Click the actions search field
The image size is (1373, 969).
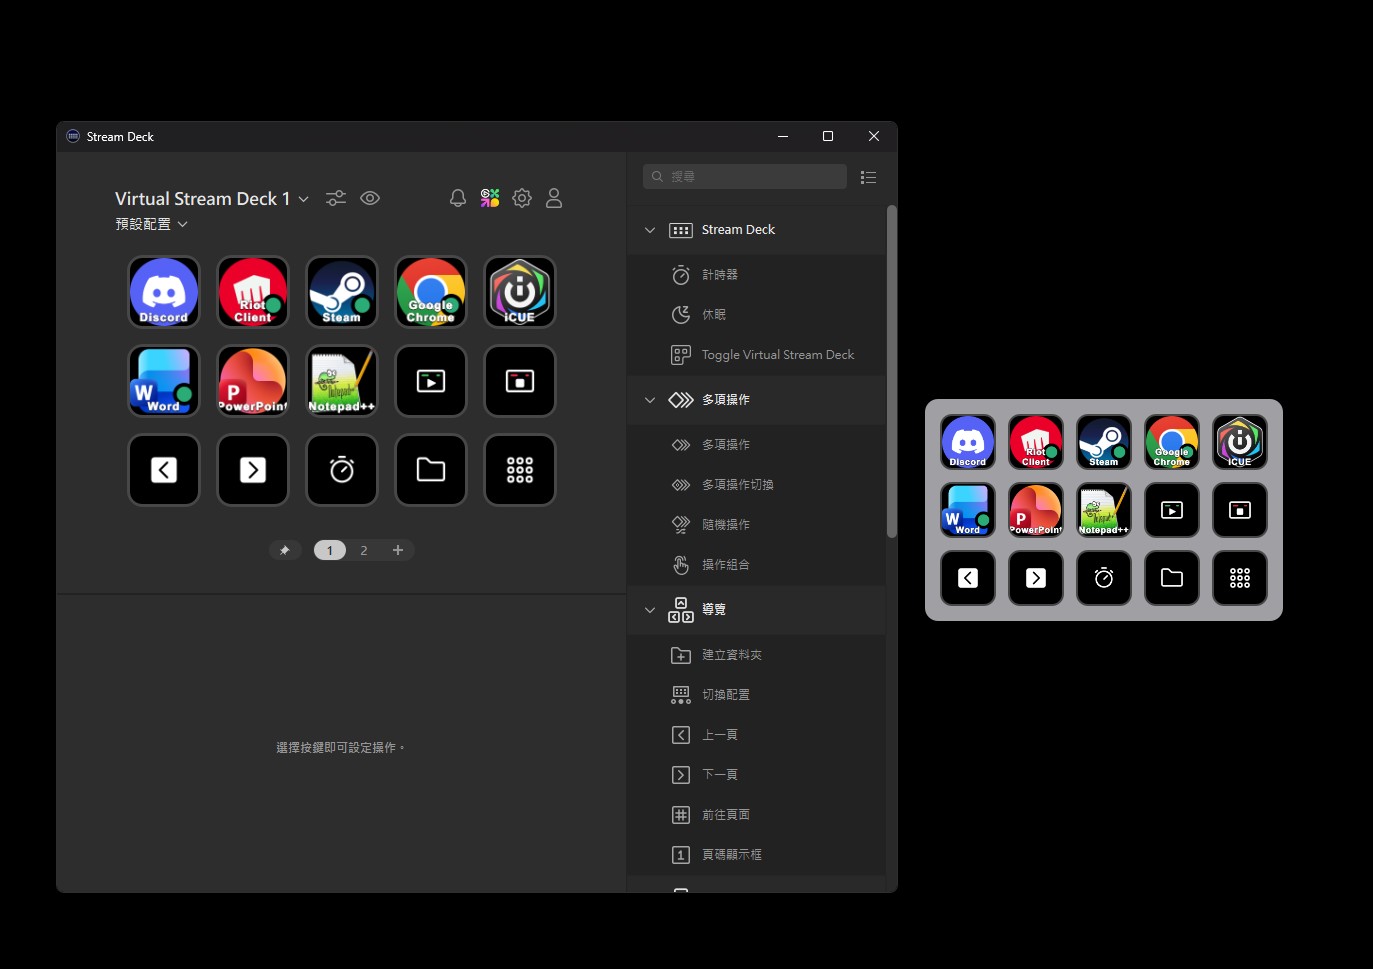tap(745, 177)
